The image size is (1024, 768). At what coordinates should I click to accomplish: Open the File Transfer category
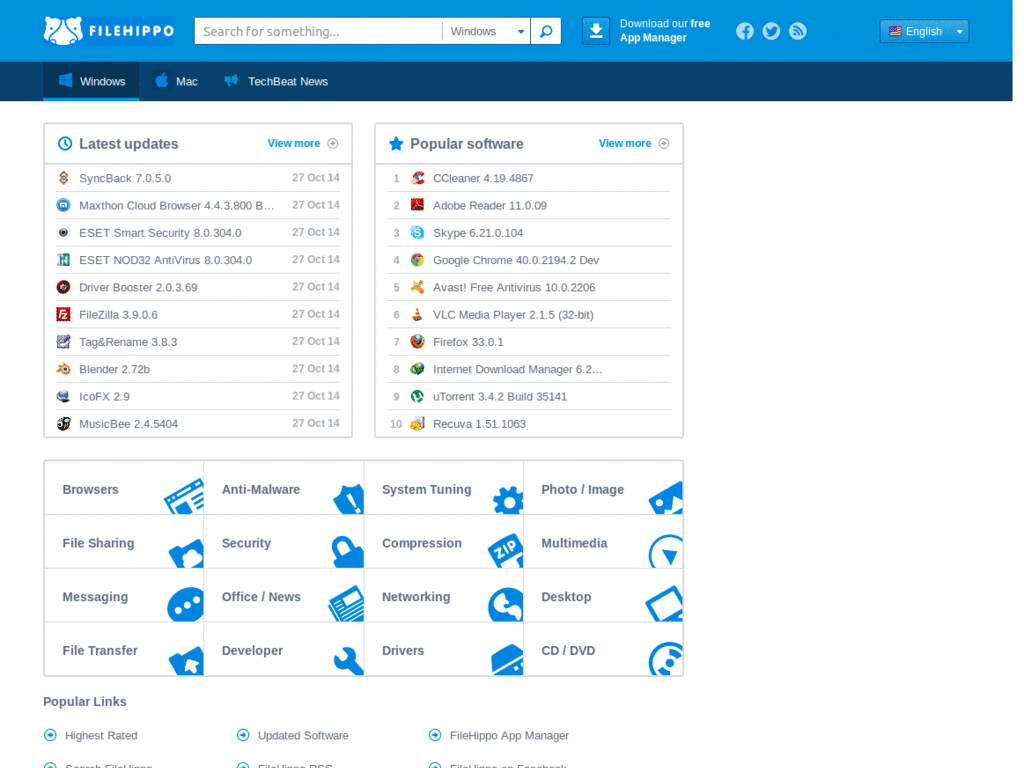pyautogui.click(x=124, y=649)
